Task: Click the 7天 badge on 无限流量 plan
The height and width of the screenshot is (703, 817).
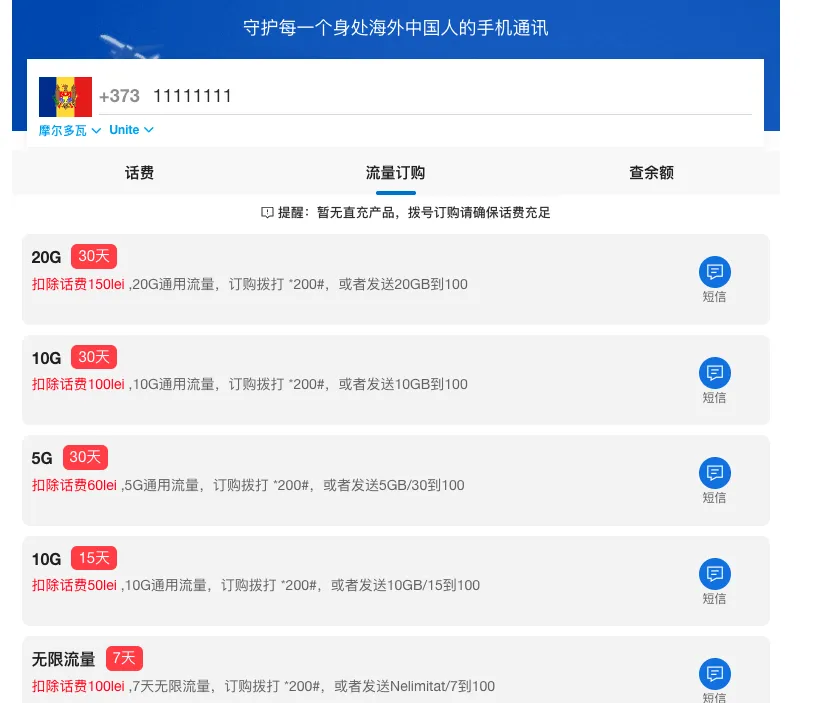Action: pyautogui.click(x=124, y=658)
